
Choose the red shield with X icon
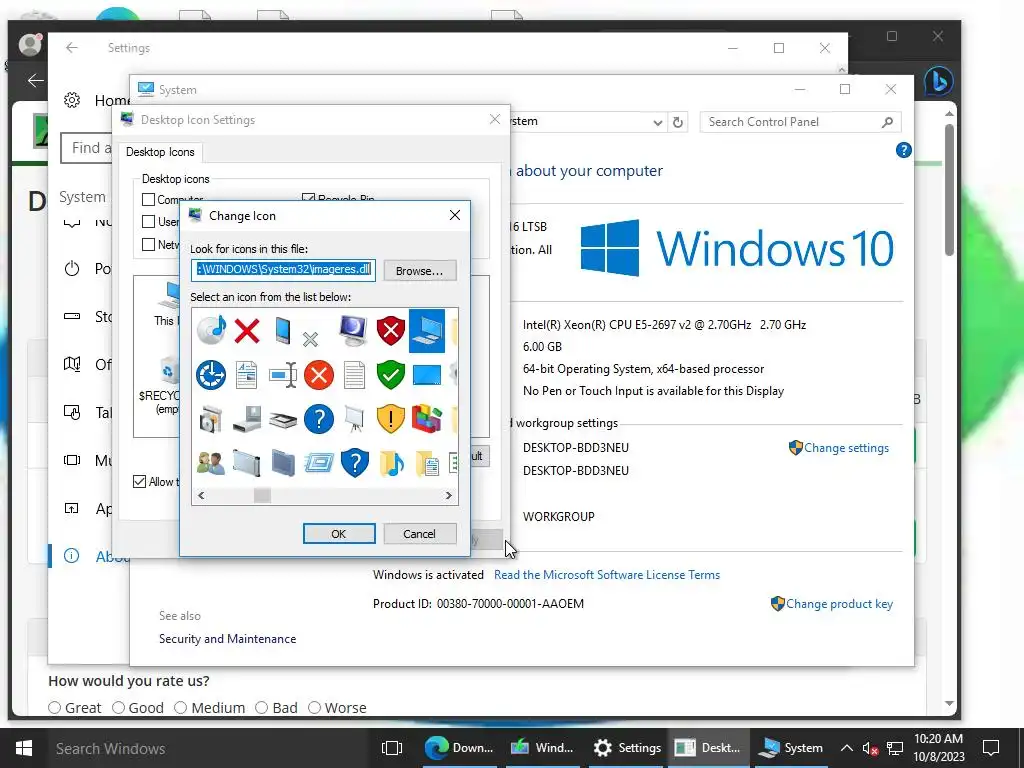[391, 330]
